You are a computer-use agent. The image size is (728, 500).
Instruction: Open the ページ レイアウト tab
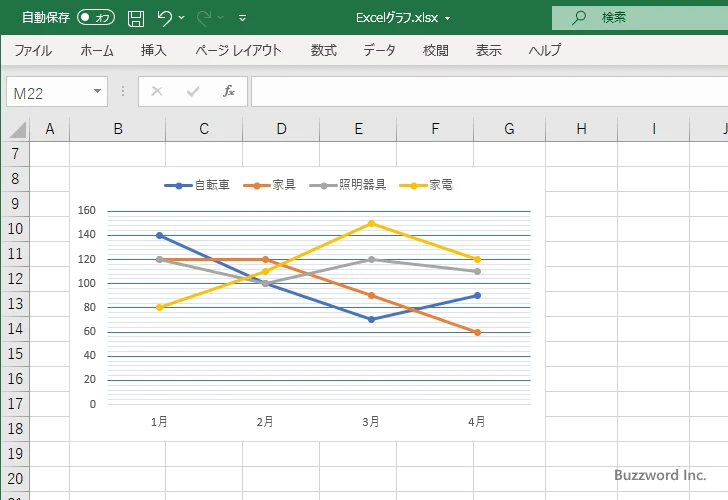(238, 50)
